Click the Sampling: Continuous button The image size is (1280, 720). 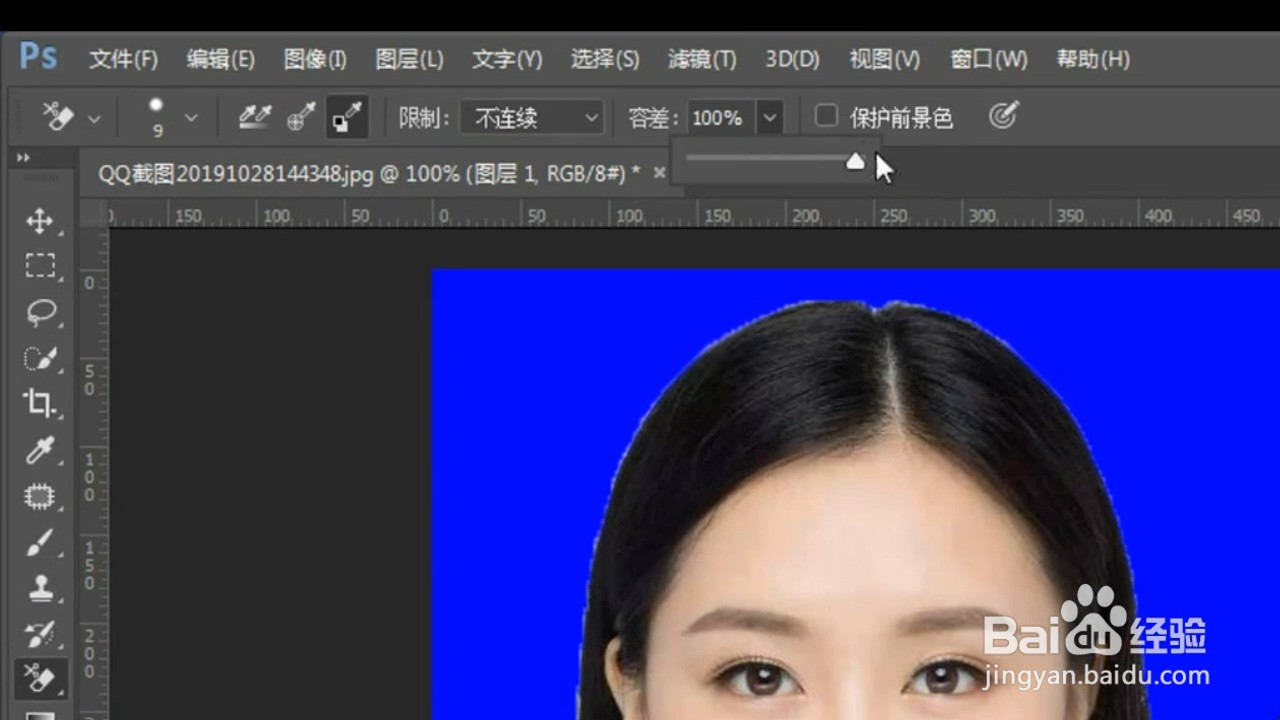coord(254,115)
